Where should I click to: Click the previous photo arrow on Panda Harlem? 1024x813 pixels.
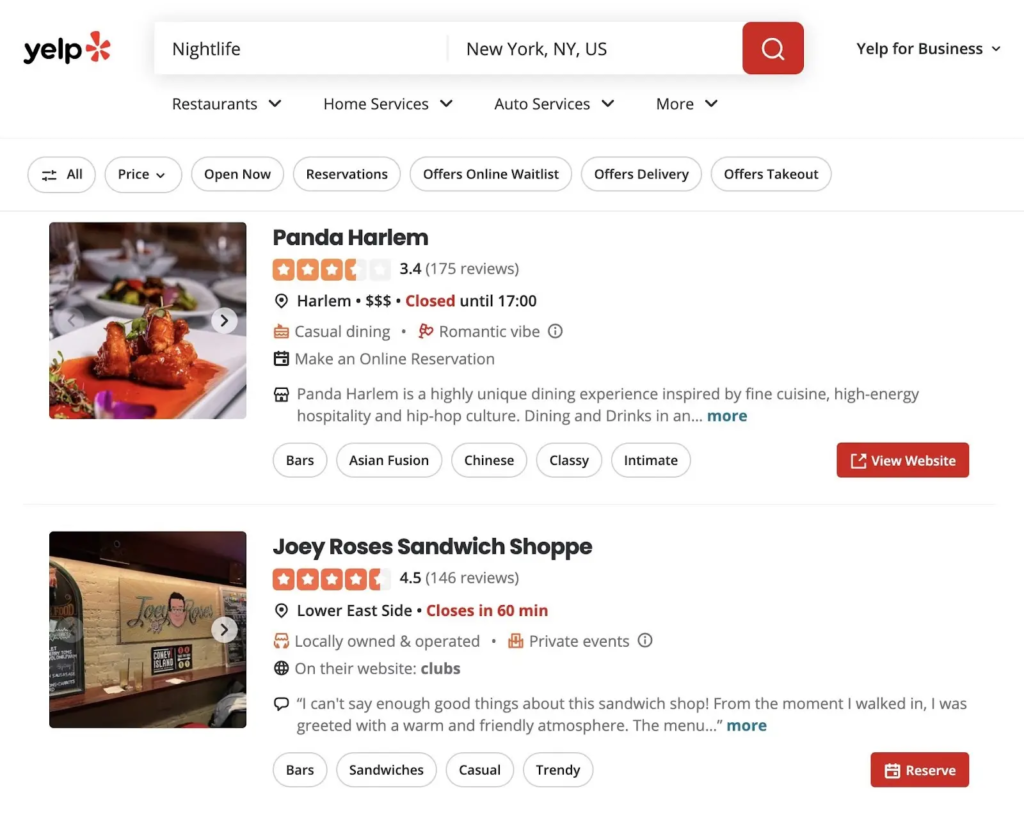point(71,321)
